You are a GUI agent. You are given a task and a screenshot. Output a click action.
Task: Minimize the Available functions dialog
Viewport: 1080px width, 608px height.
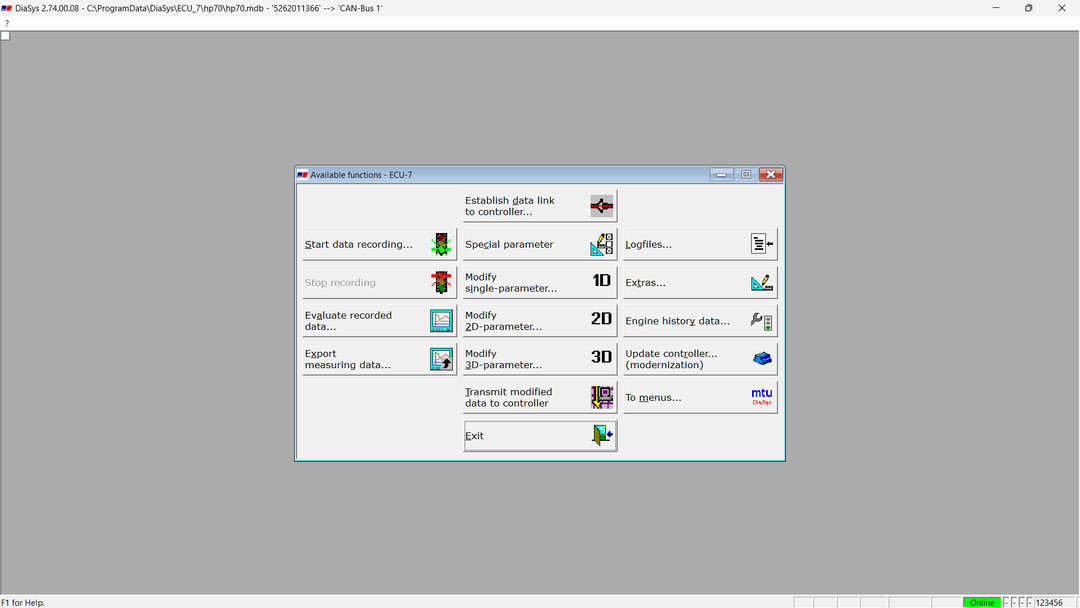click(720, 175)
